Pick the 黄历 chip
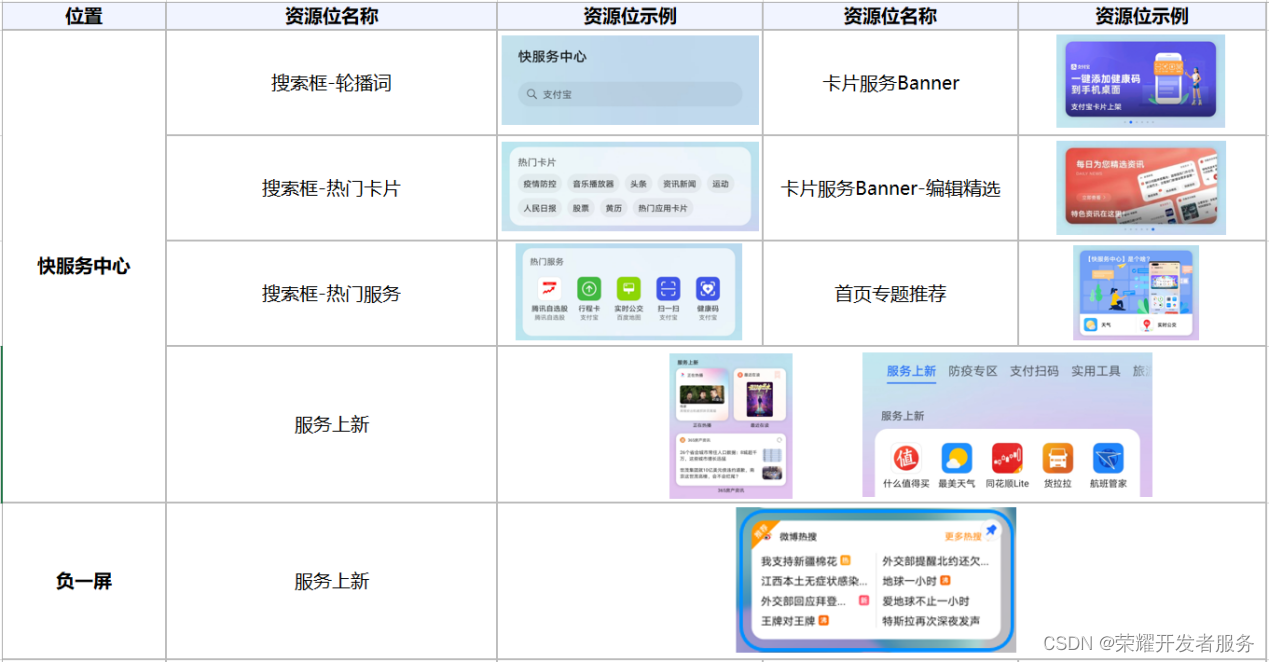The width and height of the screenshot is (1269, 662). (x=613, y=208)
